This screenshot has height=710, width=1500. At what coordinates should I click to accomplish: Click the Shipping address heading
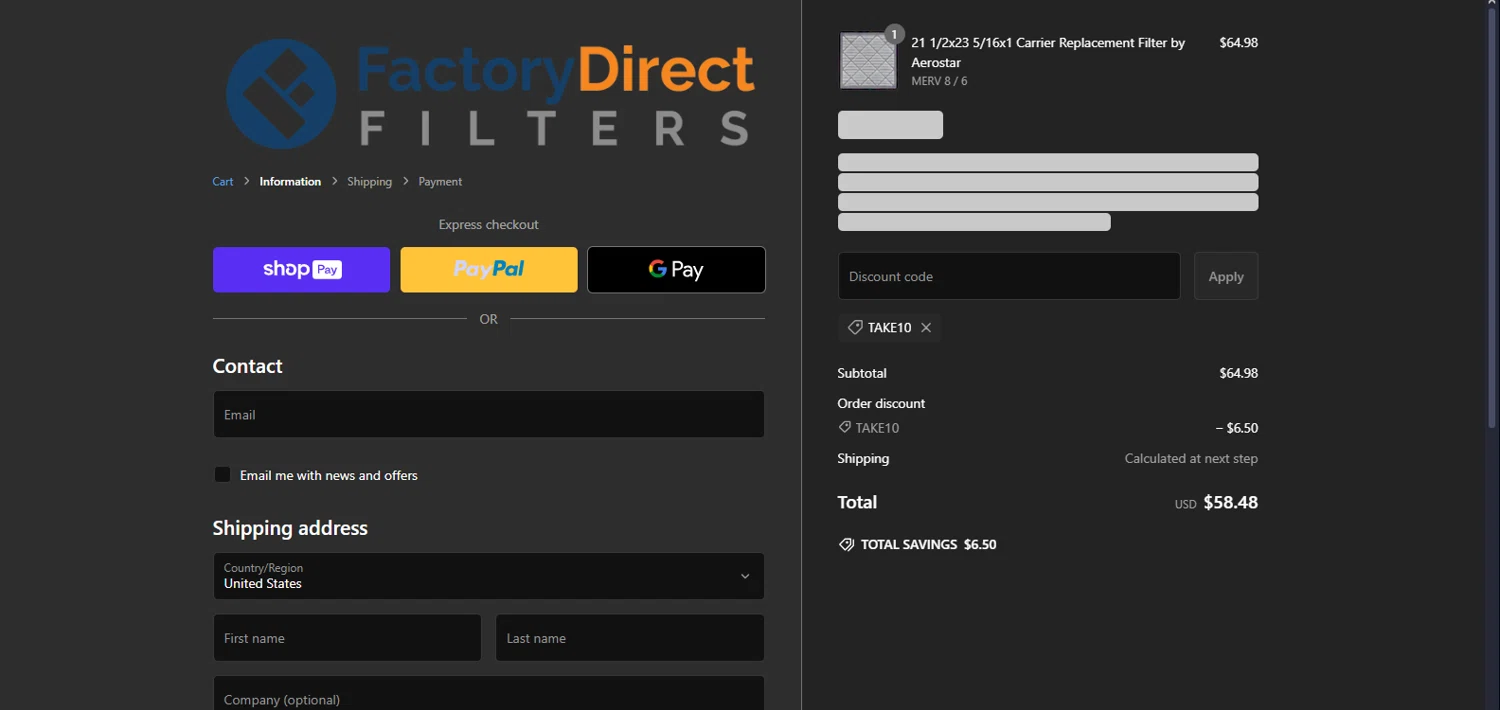pyautogui.click(x=290, y=528)
